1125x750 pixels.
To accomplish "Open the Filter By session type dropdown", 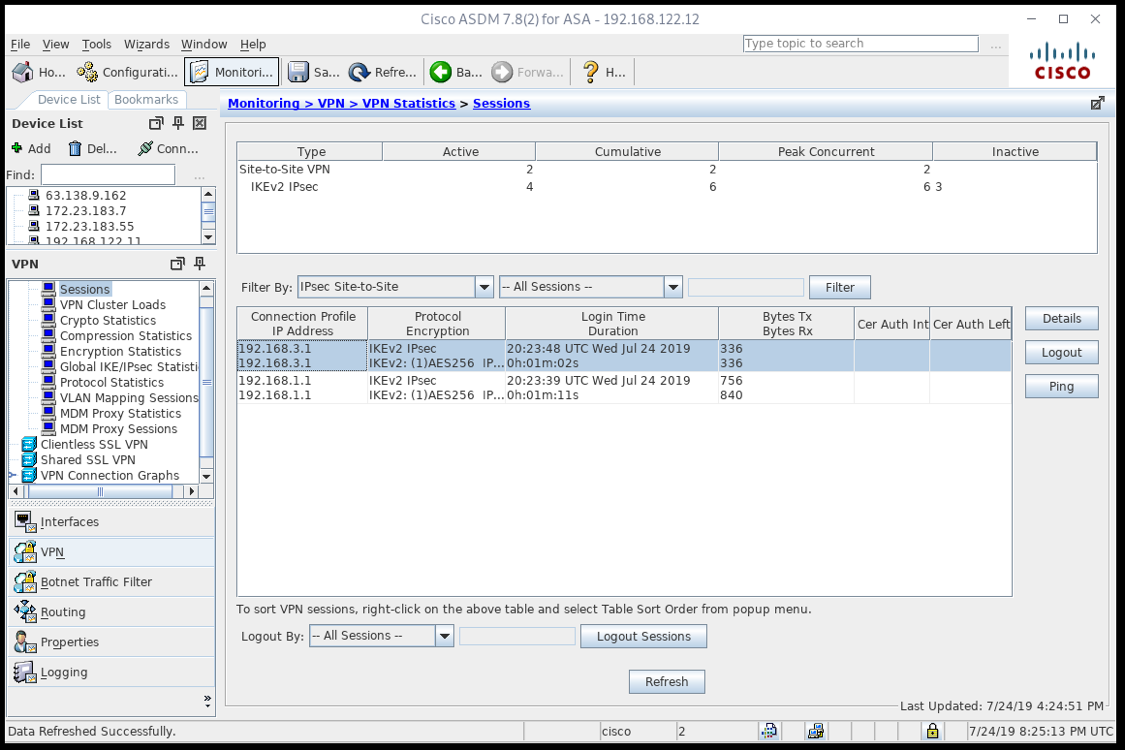I will (x=484, y=286).
